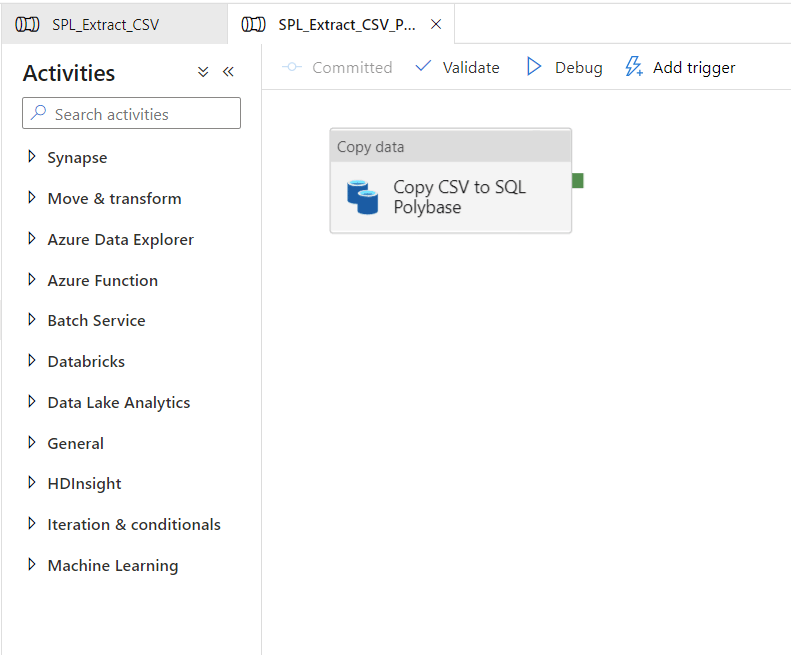The width and height of the screenshot is (791, 655).
Task: Expand the Azure Function group
Action: click(32, 279)
